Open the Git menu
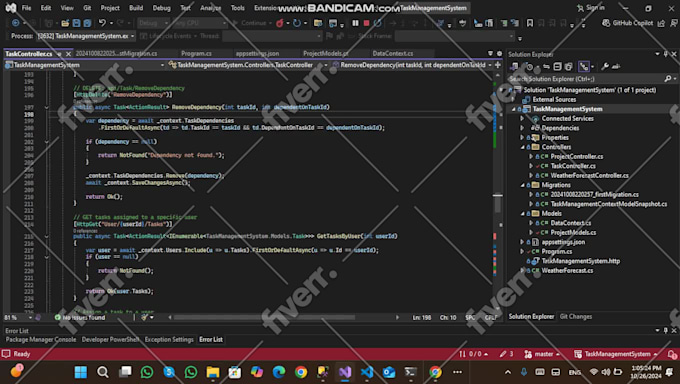 coord(87,8)
